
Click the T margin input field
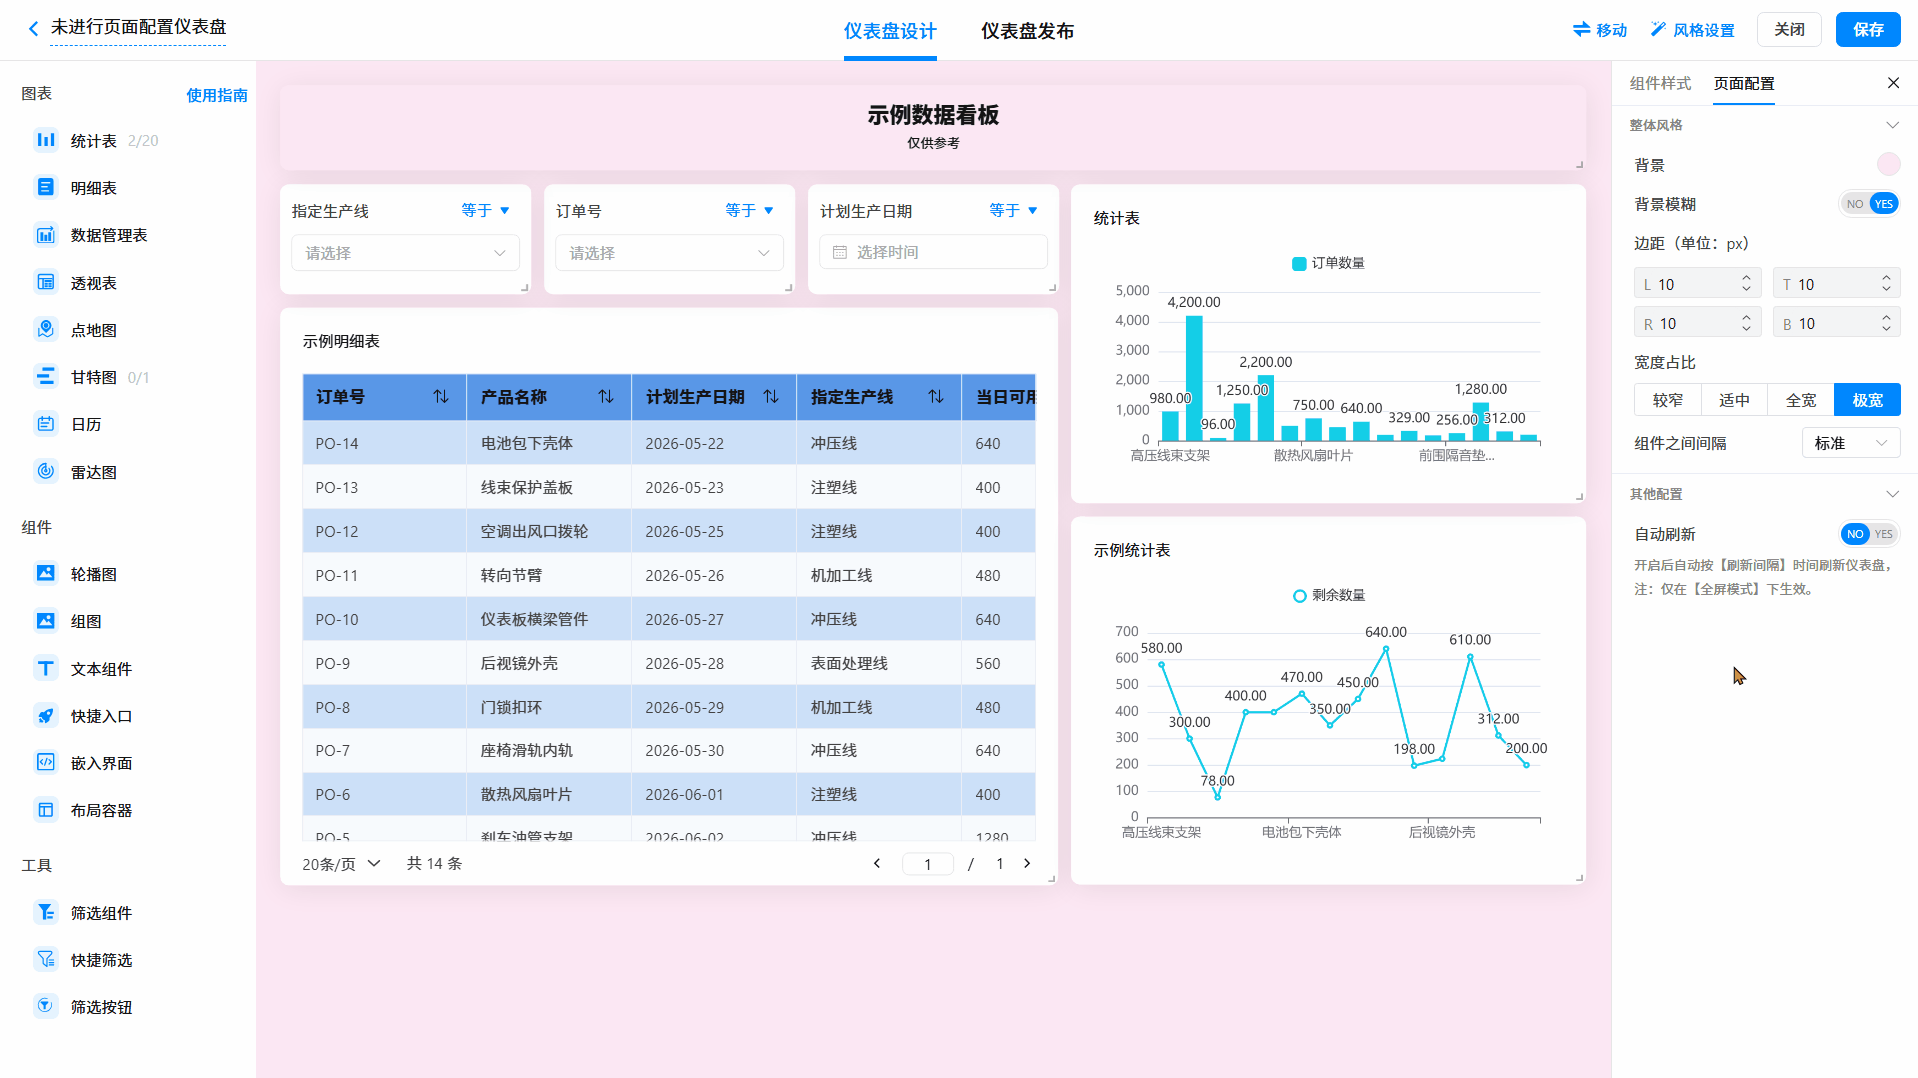(x=1837, y=284)
